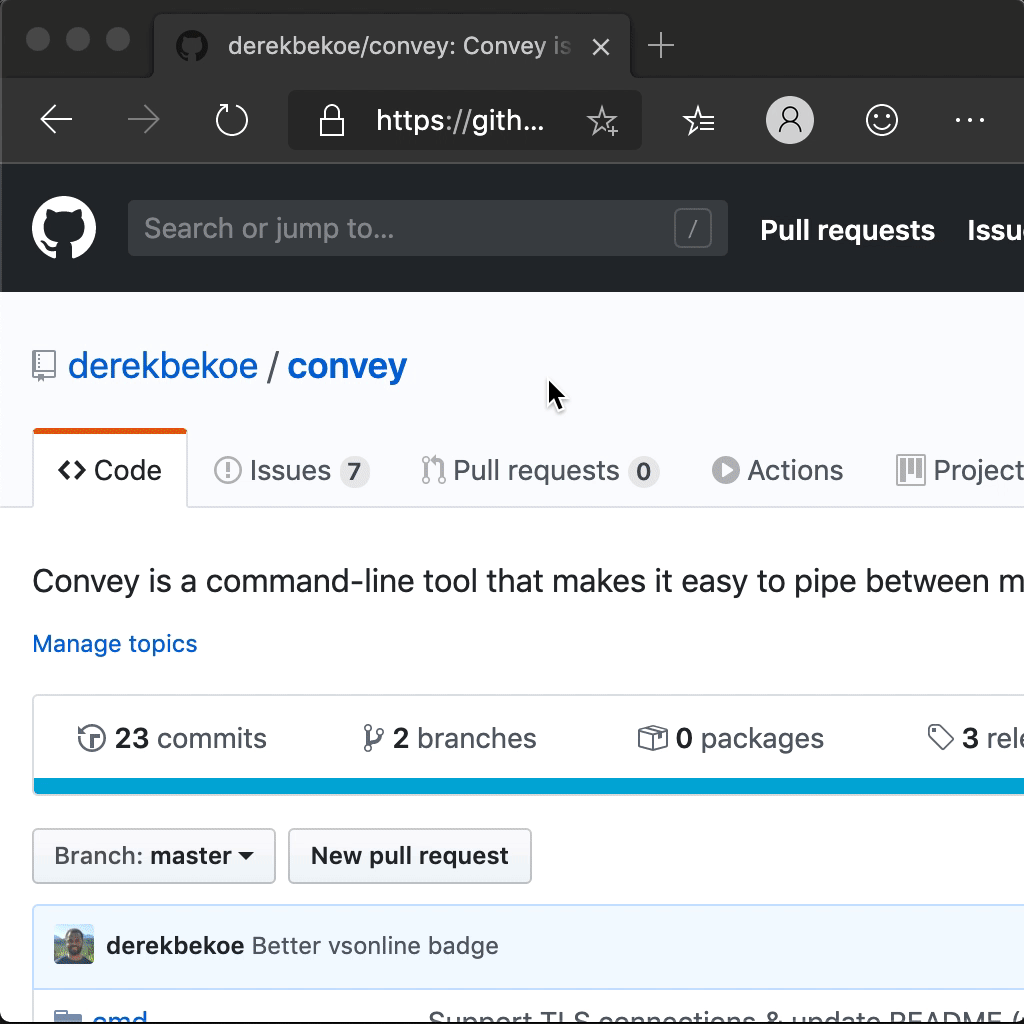The height and width of the screenshot is (1024, 1024).
Task: Click the browser forward arrow
Action: click(144, 120)
